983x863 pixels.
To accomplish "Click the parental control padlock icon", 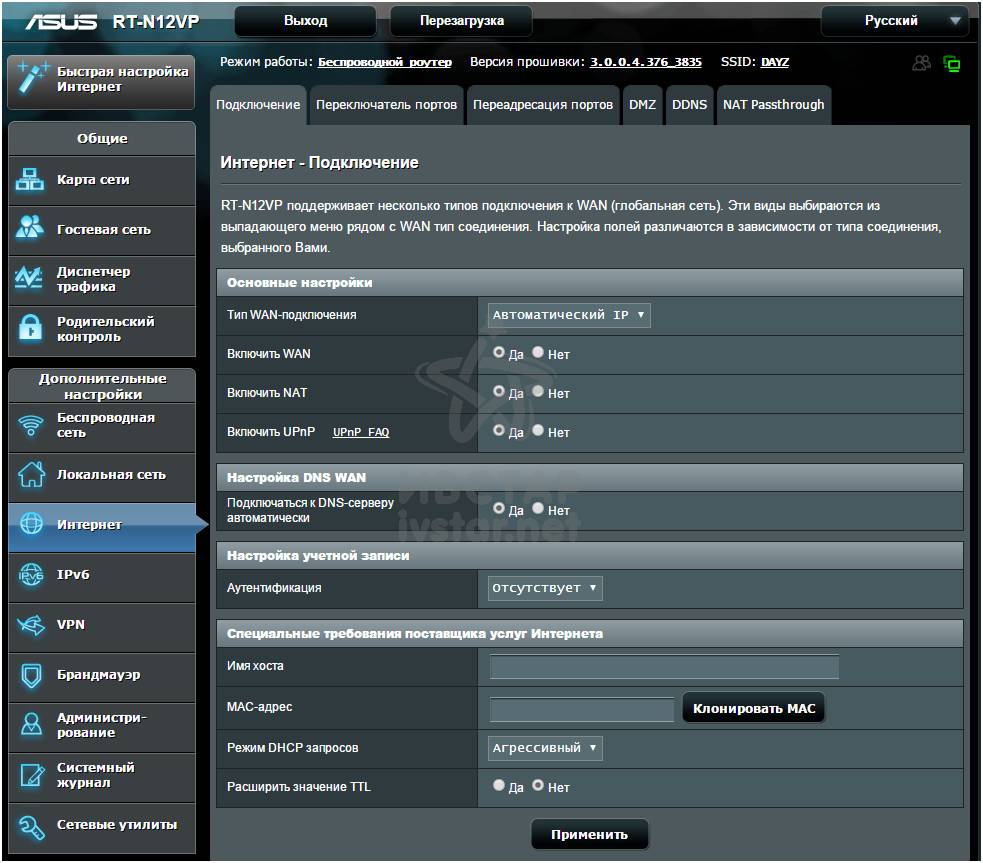I will [x=29, y=328].
